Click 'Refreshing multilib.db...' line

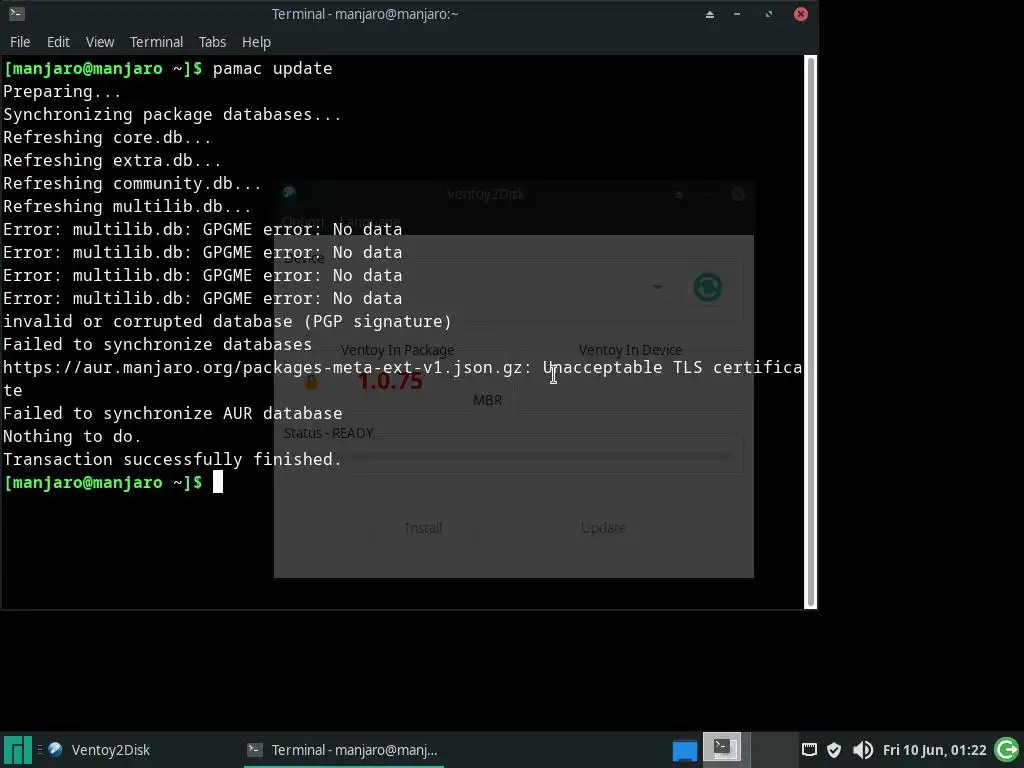tap(127, 206)
